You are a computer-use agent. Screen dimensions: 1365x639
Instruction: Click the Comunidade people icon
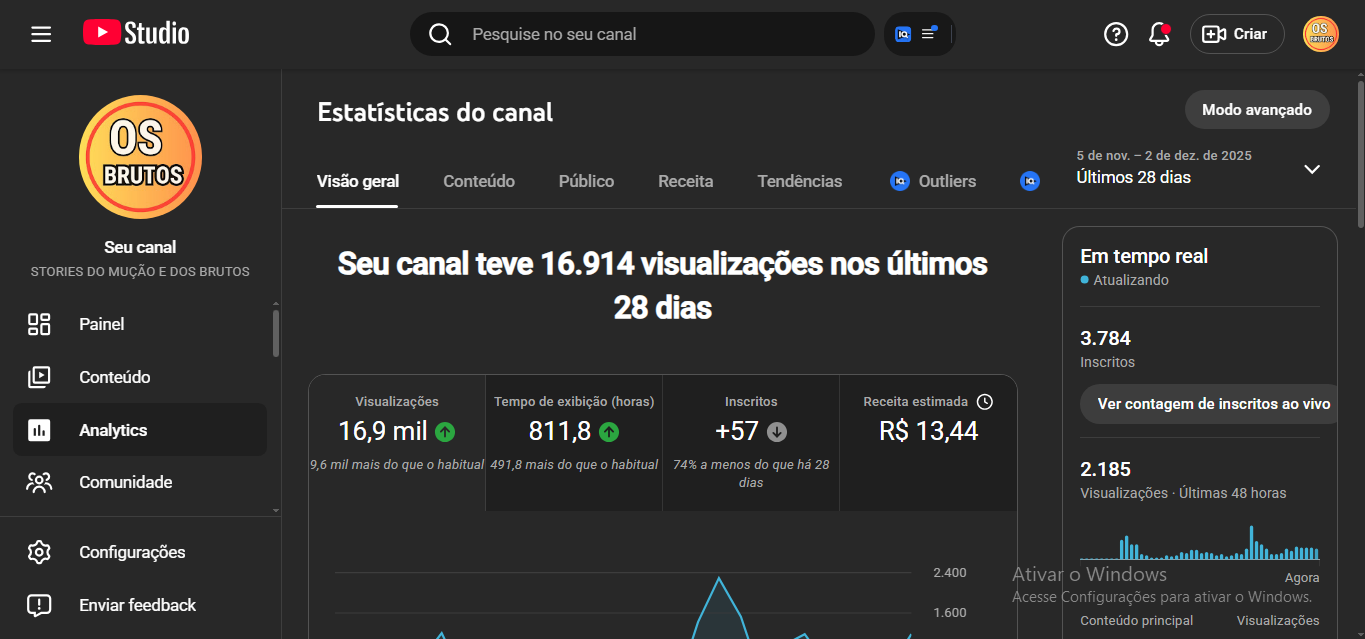point(39,483)
